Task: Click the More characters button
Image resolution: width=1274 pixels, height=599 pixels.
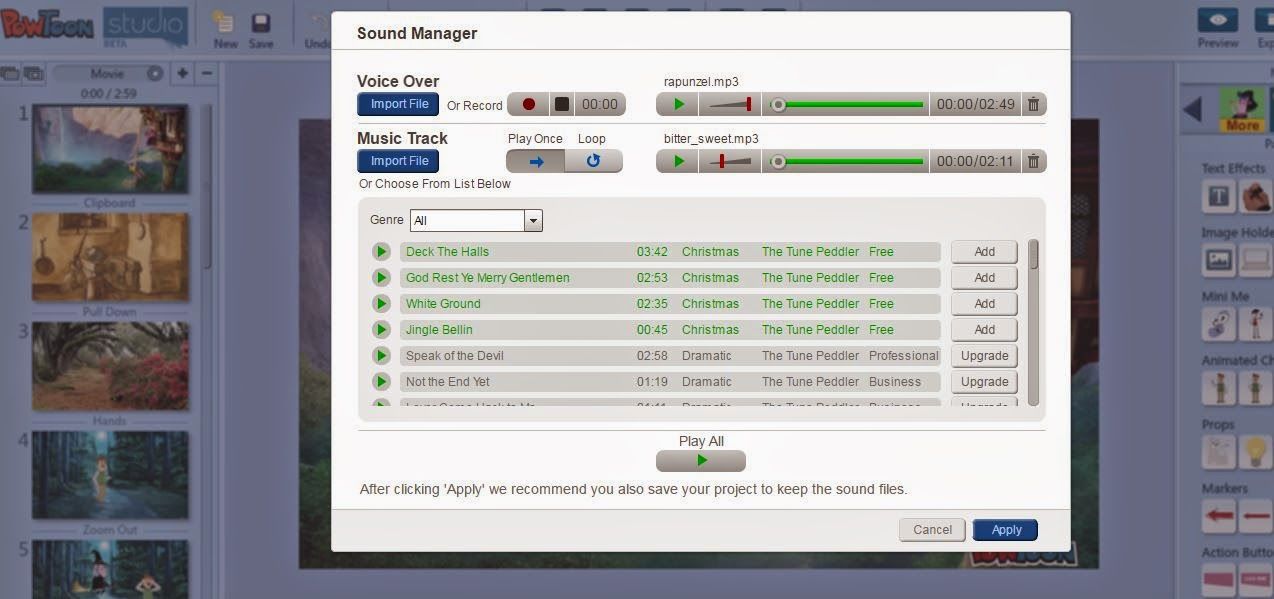Action: click(1242, 110)
